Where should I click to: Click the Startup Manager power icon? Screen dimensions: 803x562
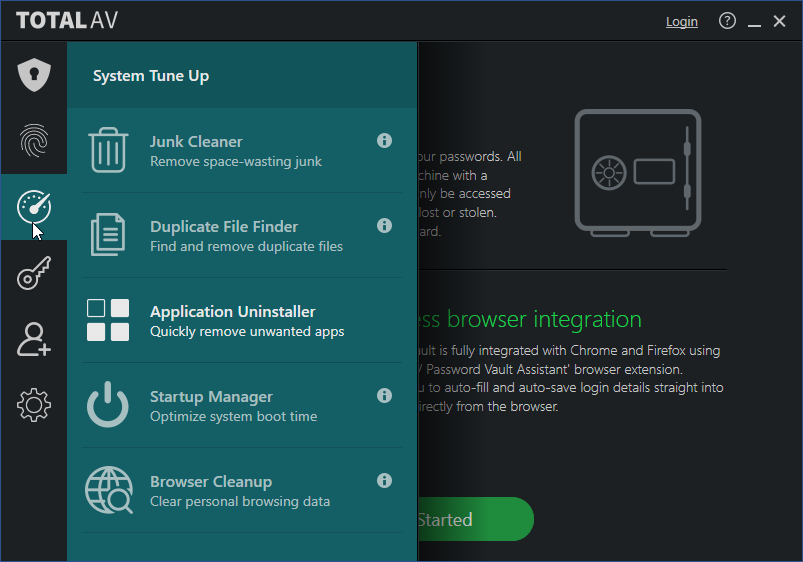coord(108,404)
